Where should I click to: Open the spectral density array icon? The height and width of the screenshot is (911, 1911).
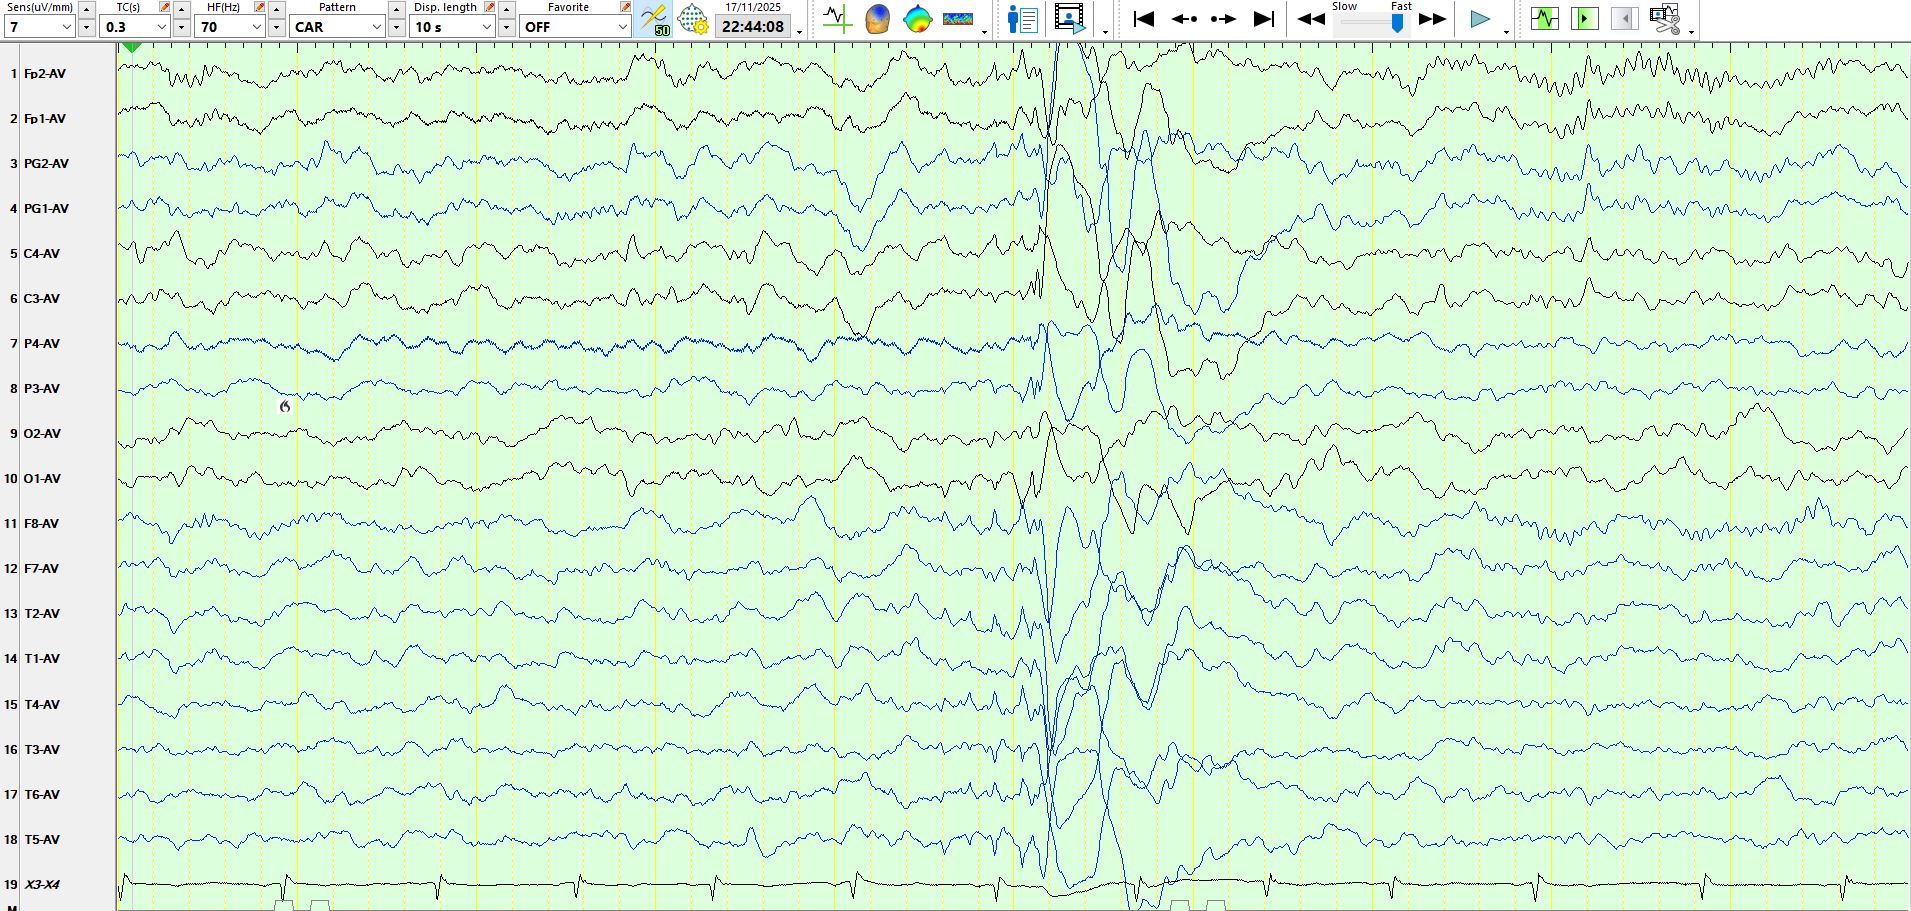click(958, 19)
